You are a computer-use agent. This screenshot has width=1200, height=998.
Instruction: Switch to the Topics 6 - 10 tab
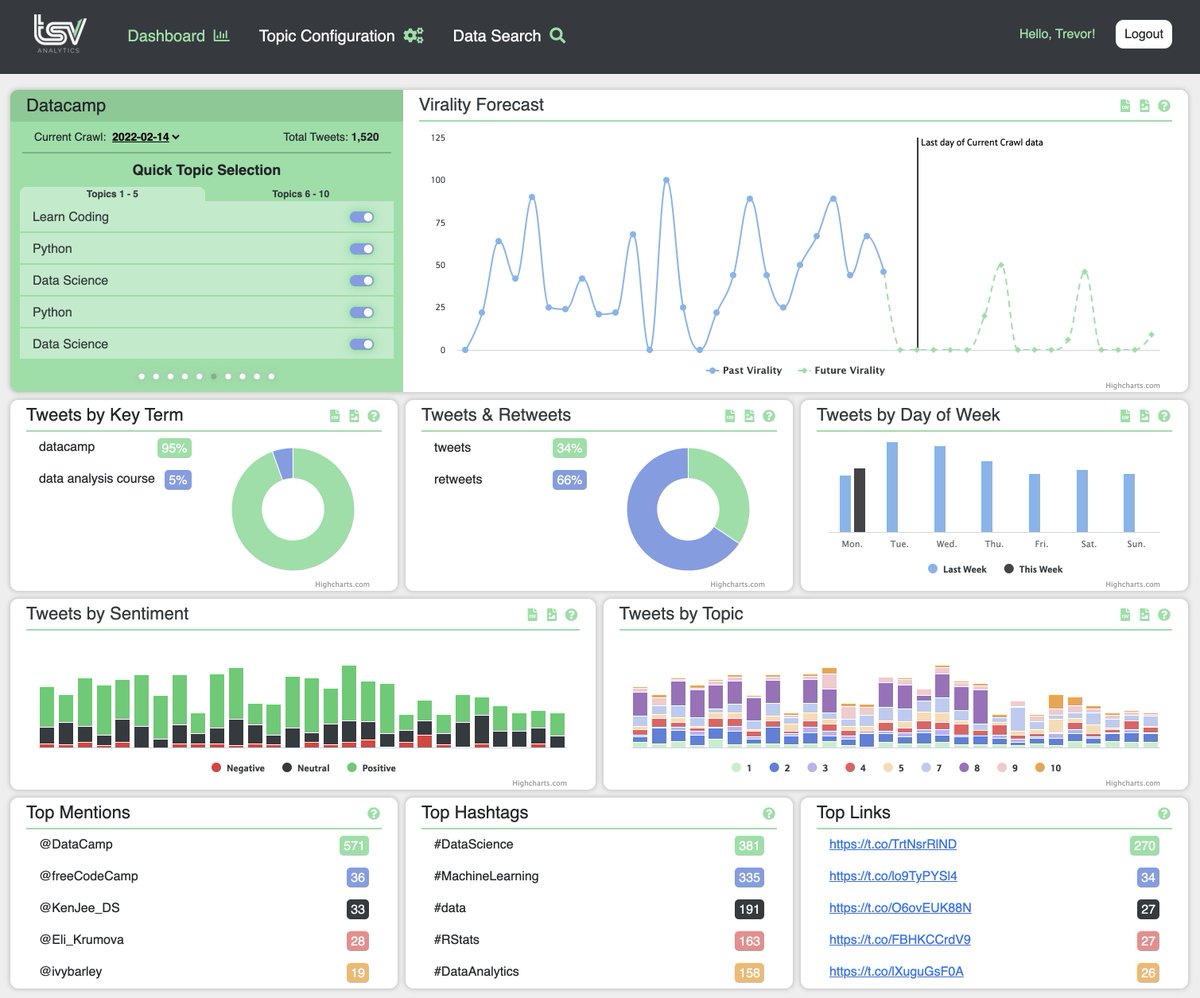300,194
